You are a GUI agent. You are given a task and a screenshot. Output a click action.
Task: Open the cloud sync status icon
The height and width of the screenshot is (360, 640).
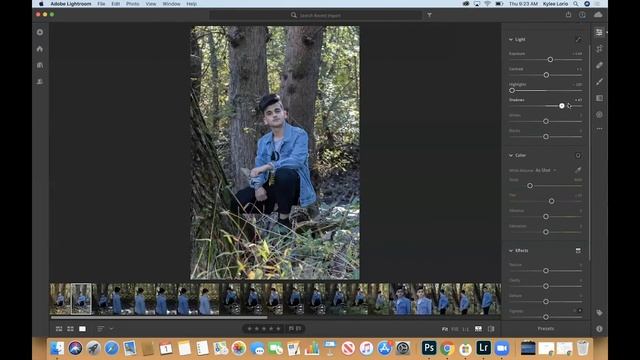click(x=598, y=15)
